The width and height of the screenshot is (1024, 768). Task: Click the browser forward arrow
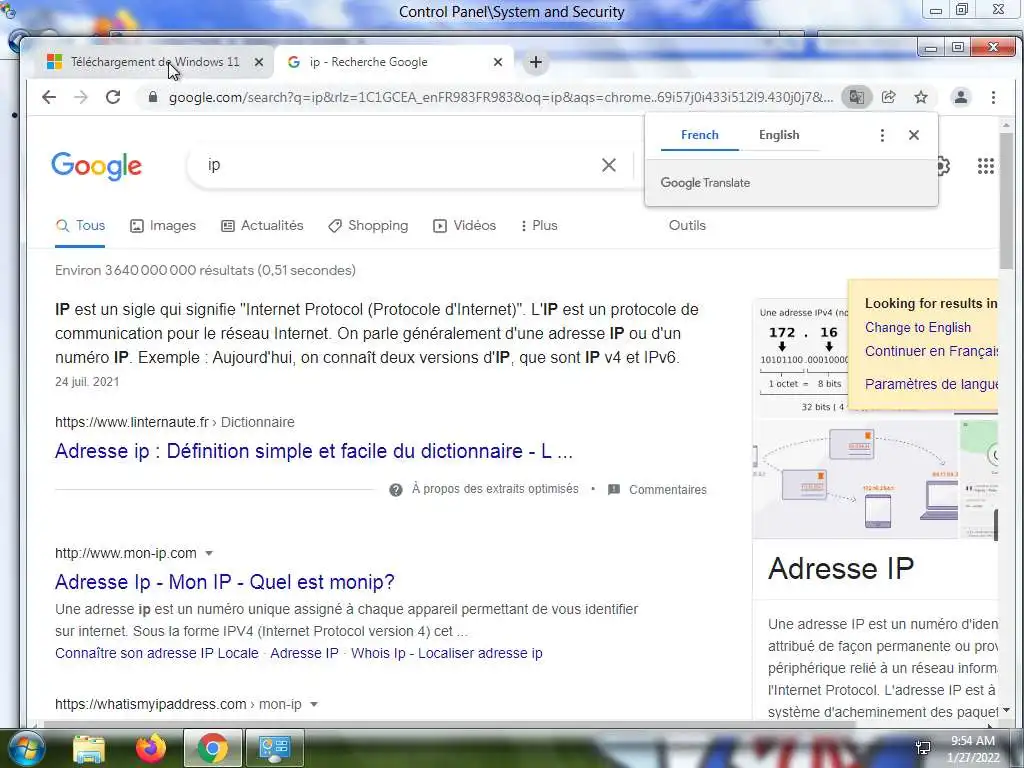coord(81,97)
